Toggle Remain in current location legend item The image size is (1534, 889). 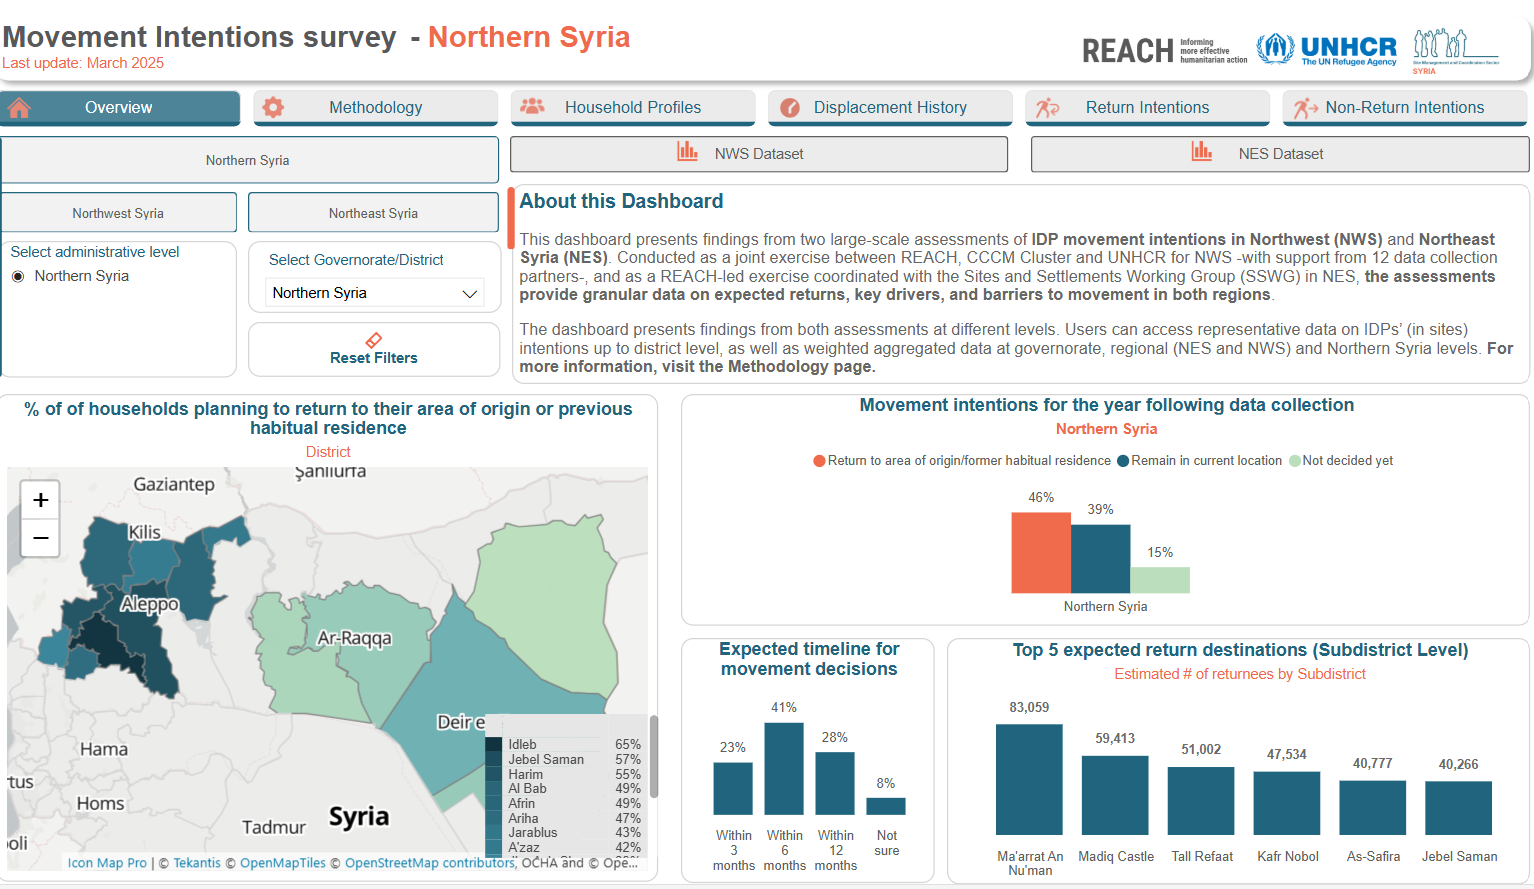pyautogui.click(x=1123, y=461)
